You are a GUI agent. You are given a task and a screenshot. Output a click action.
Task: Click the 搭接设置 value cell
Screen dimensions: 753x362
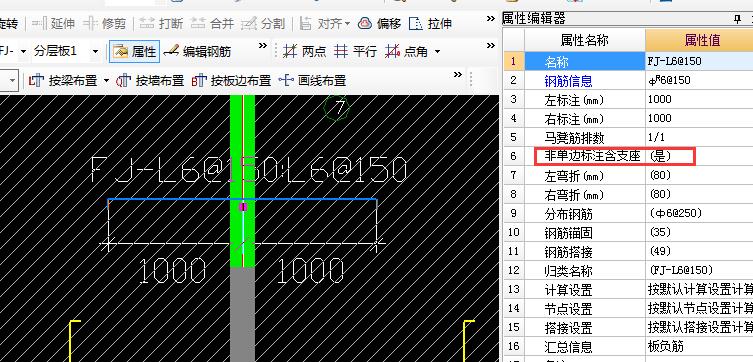click(x=699, y=327)
